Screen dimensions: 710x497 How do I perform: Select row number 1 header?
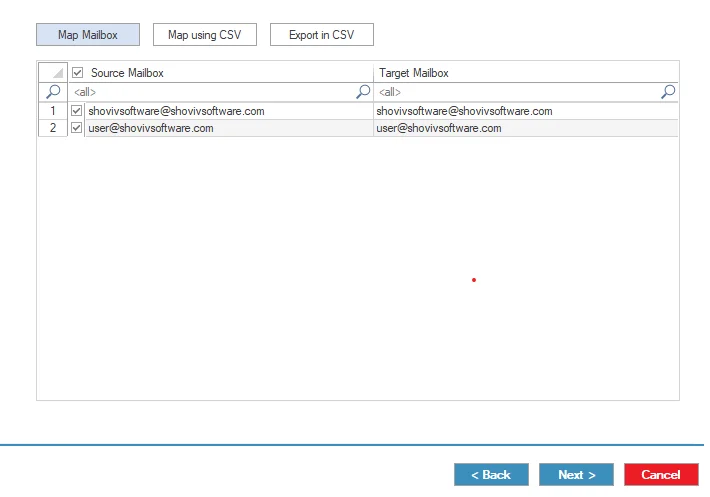[x=53, y=111]
